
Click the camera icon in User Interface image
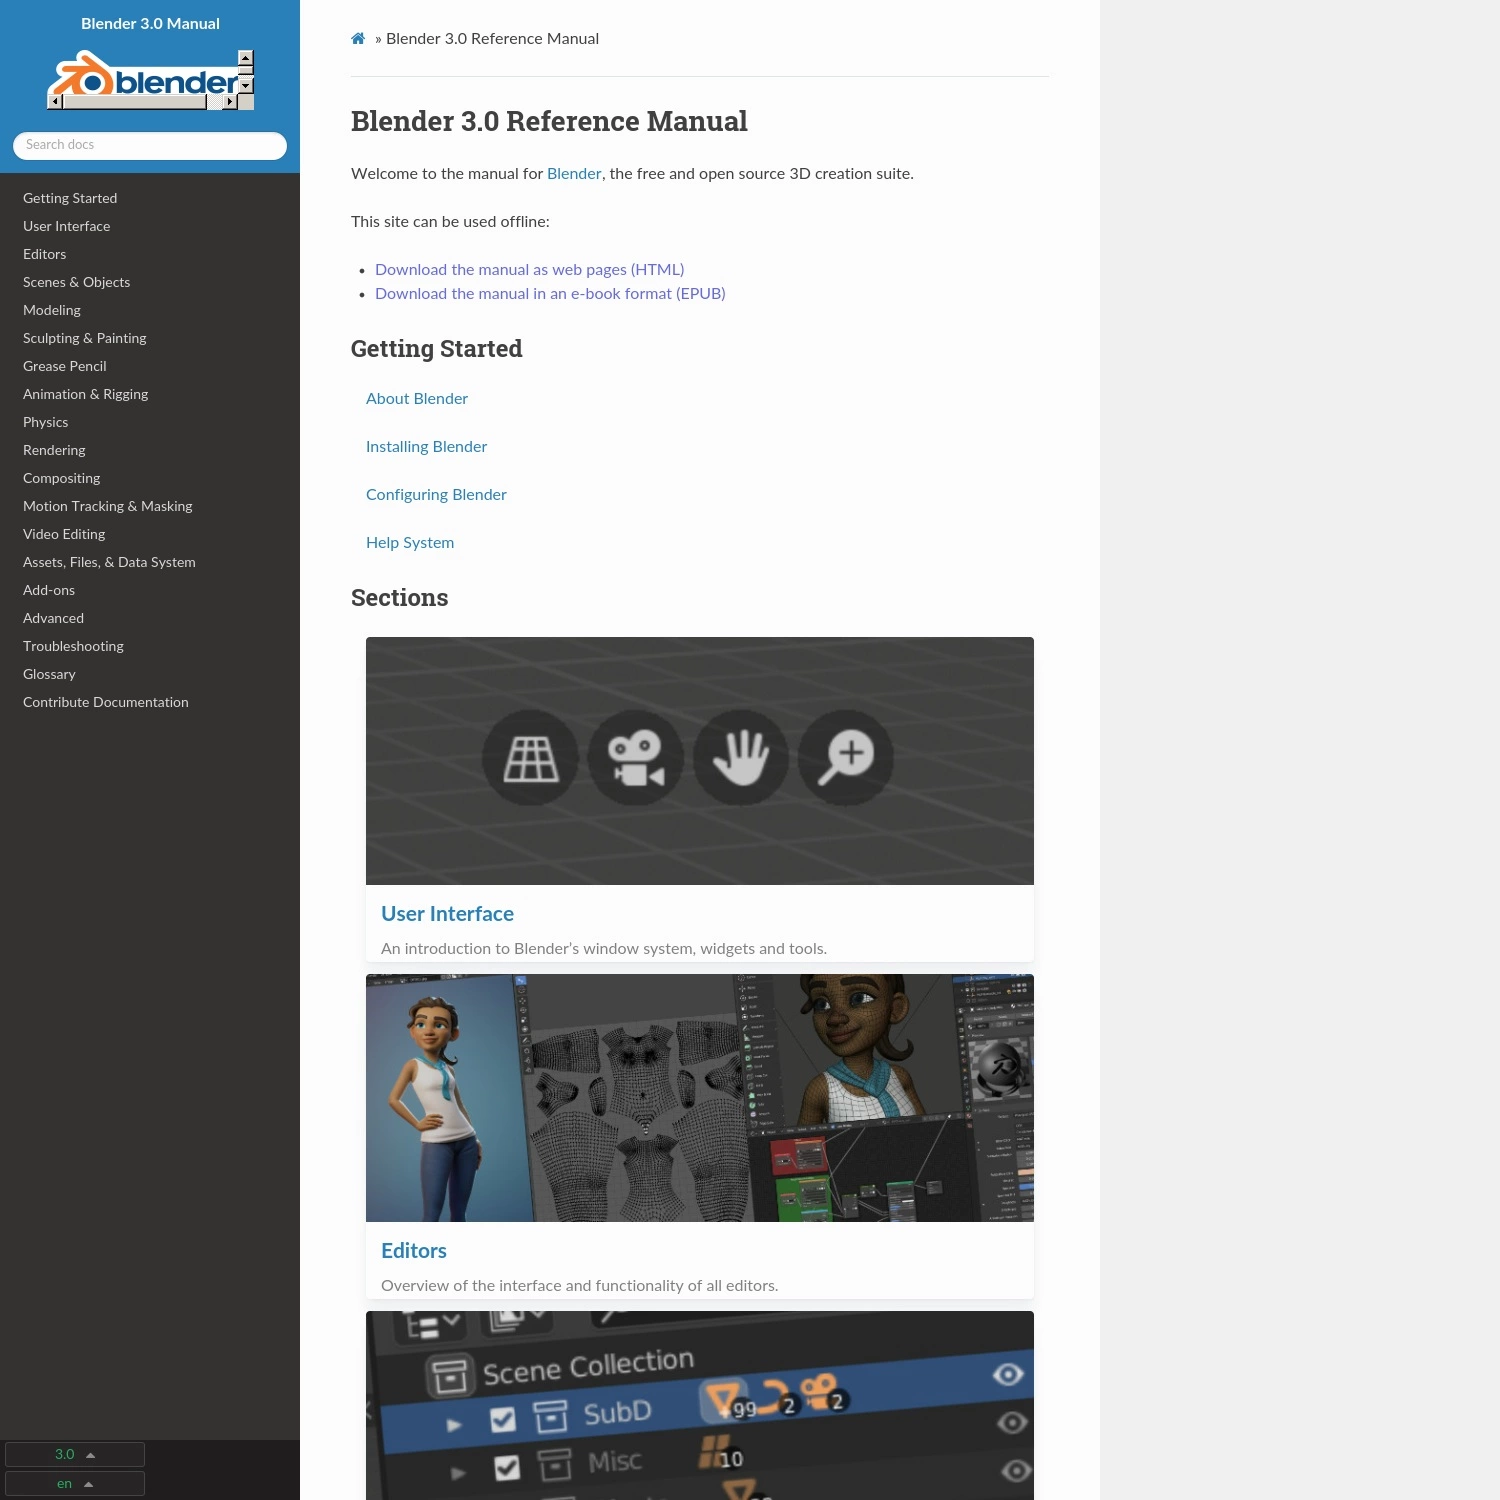tap(636, 759)
